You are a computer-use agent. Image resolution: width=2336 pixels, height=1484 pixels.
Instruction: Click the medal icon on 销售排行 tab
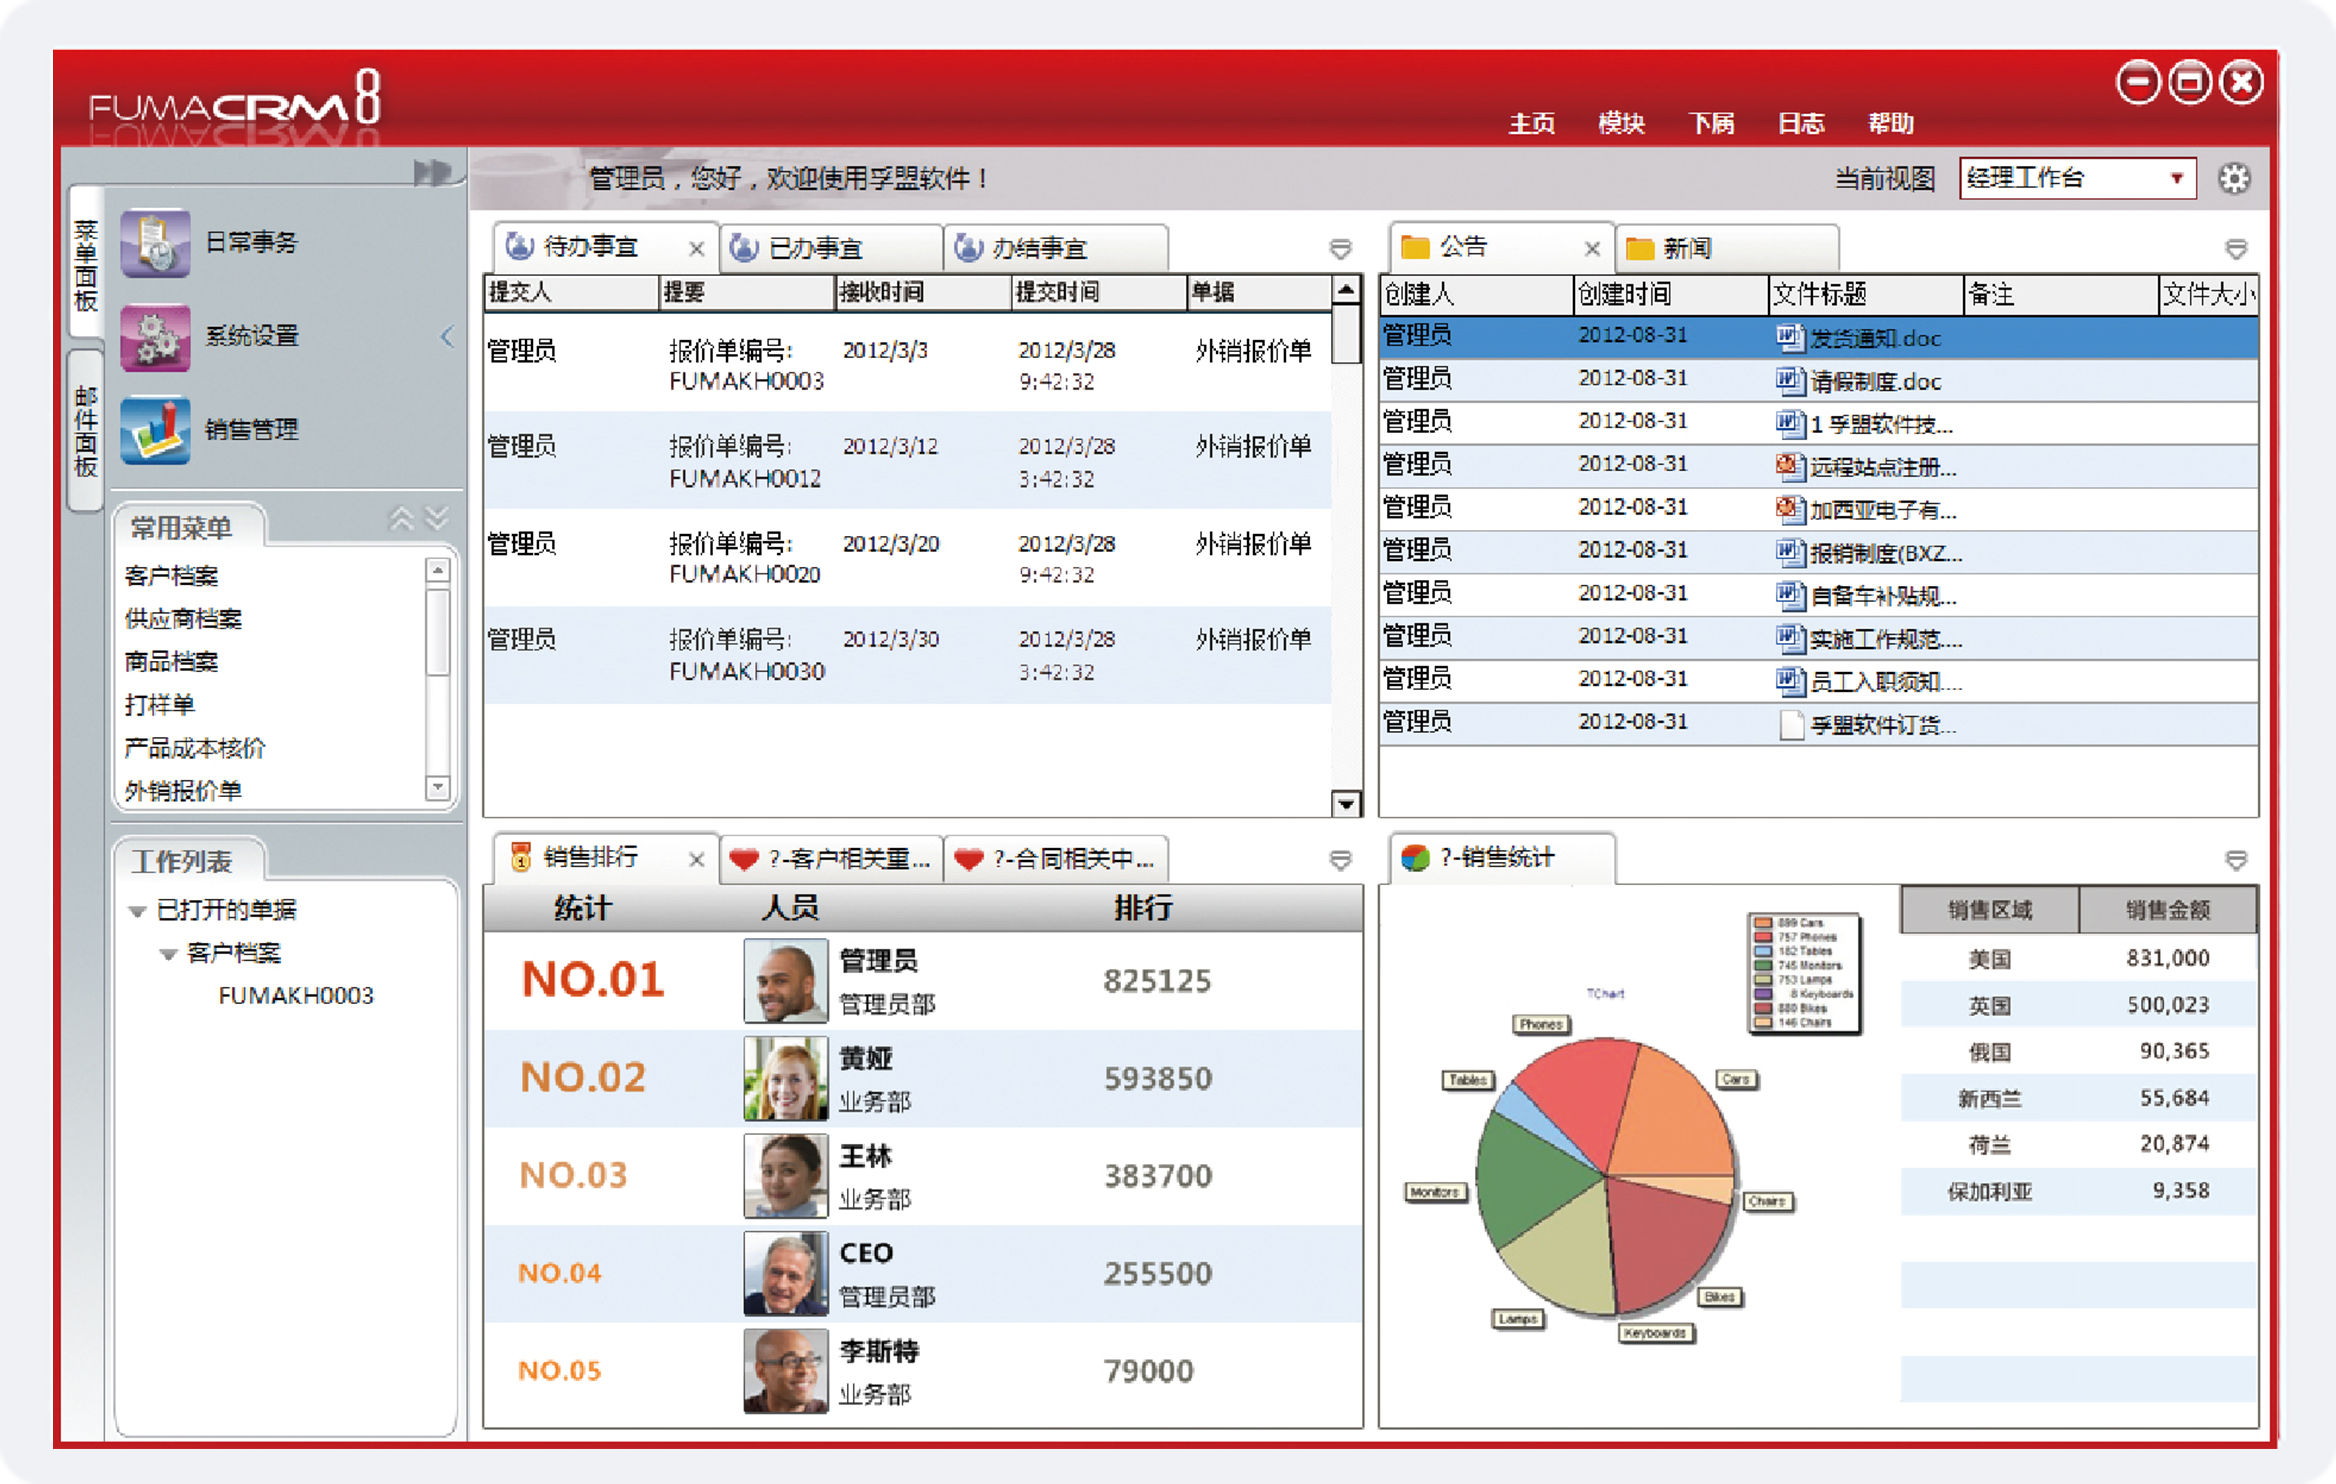coord(522,858)
